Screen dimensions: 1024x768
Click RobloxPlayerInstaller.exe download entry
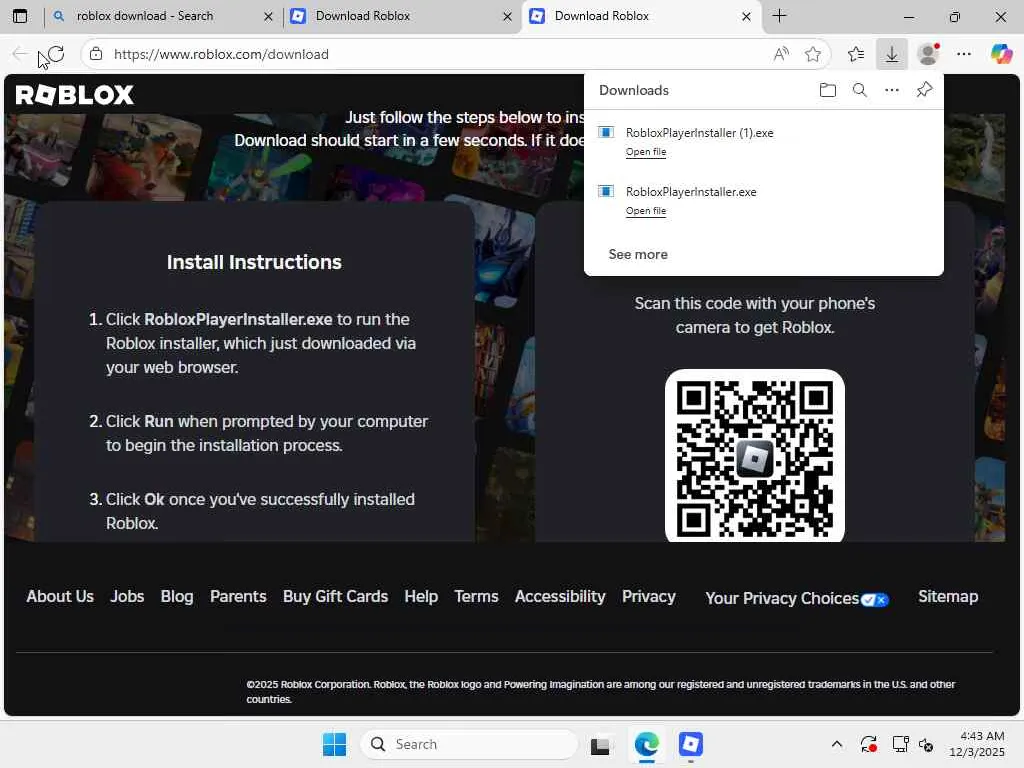pos(691,191)
